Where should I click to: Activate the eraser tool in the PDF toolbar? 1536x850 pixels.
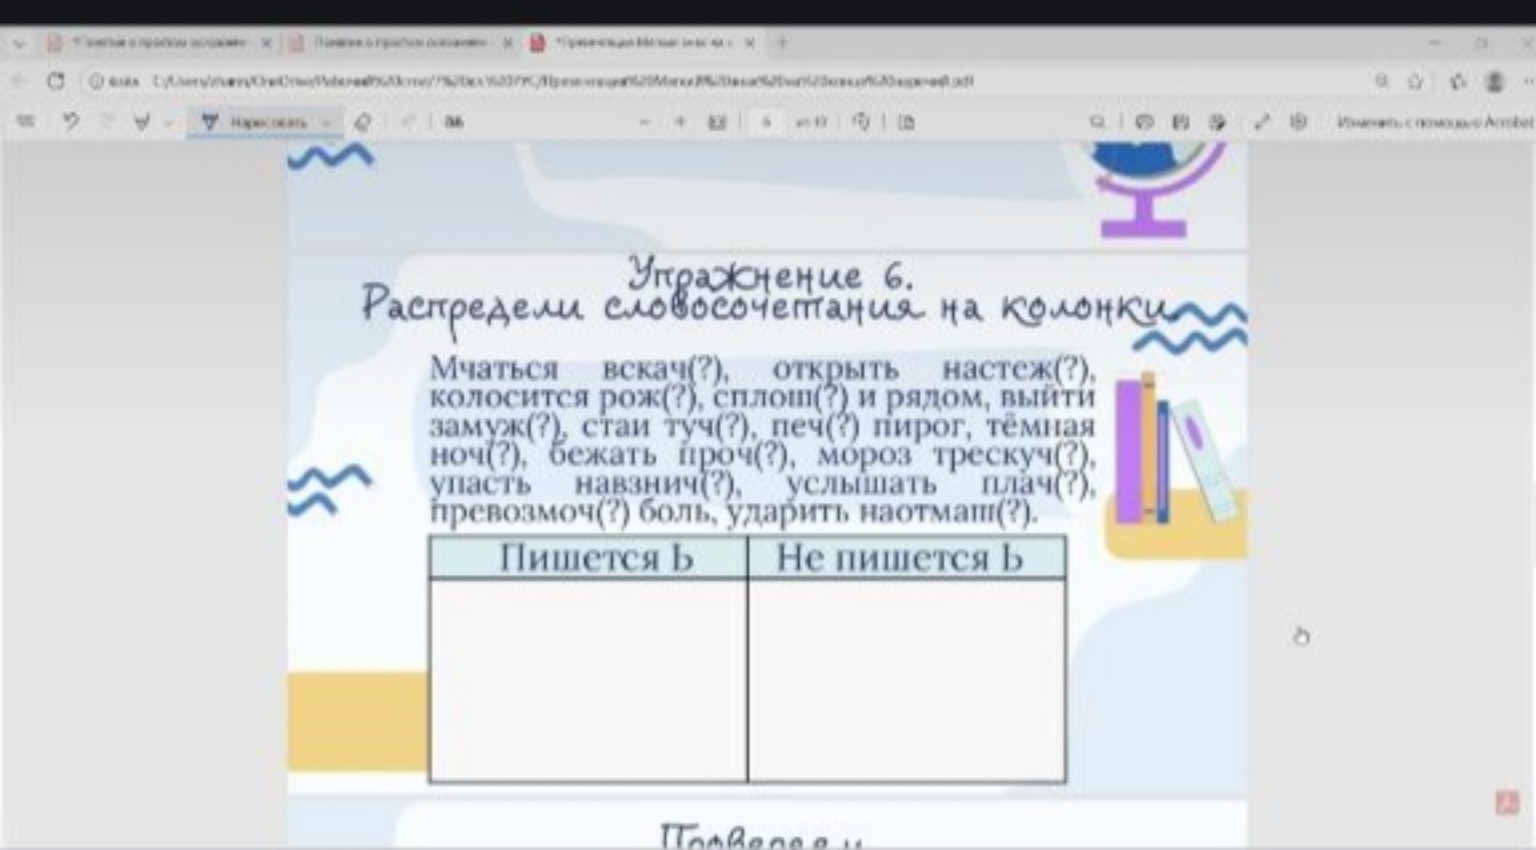point(362,121)
